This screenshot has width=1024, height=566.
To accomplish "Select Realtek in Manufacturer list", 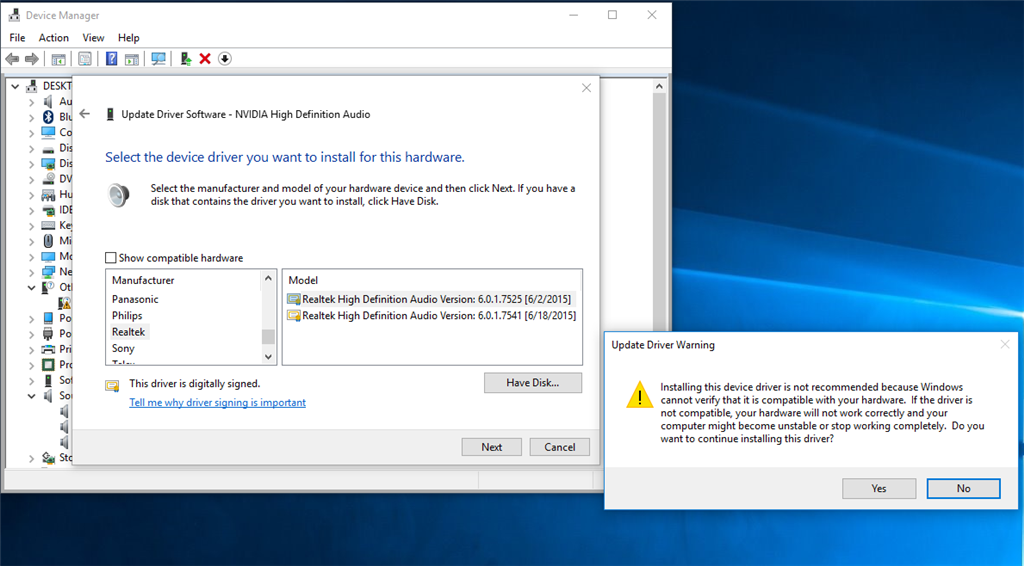I will pos(129,332).
